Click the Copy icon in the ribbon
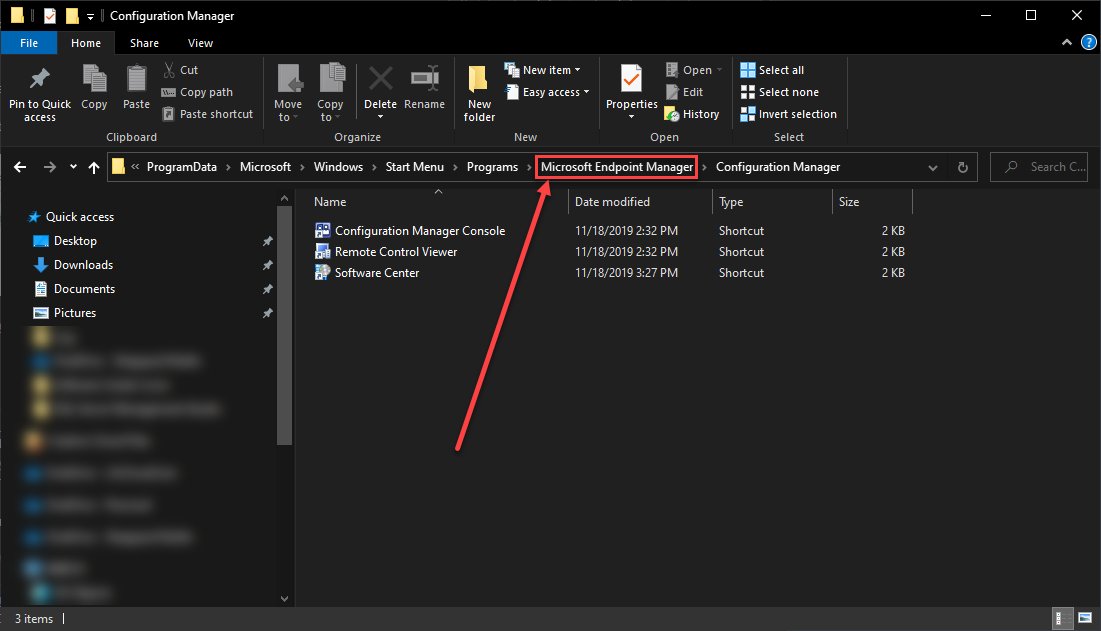 point(94,88)
